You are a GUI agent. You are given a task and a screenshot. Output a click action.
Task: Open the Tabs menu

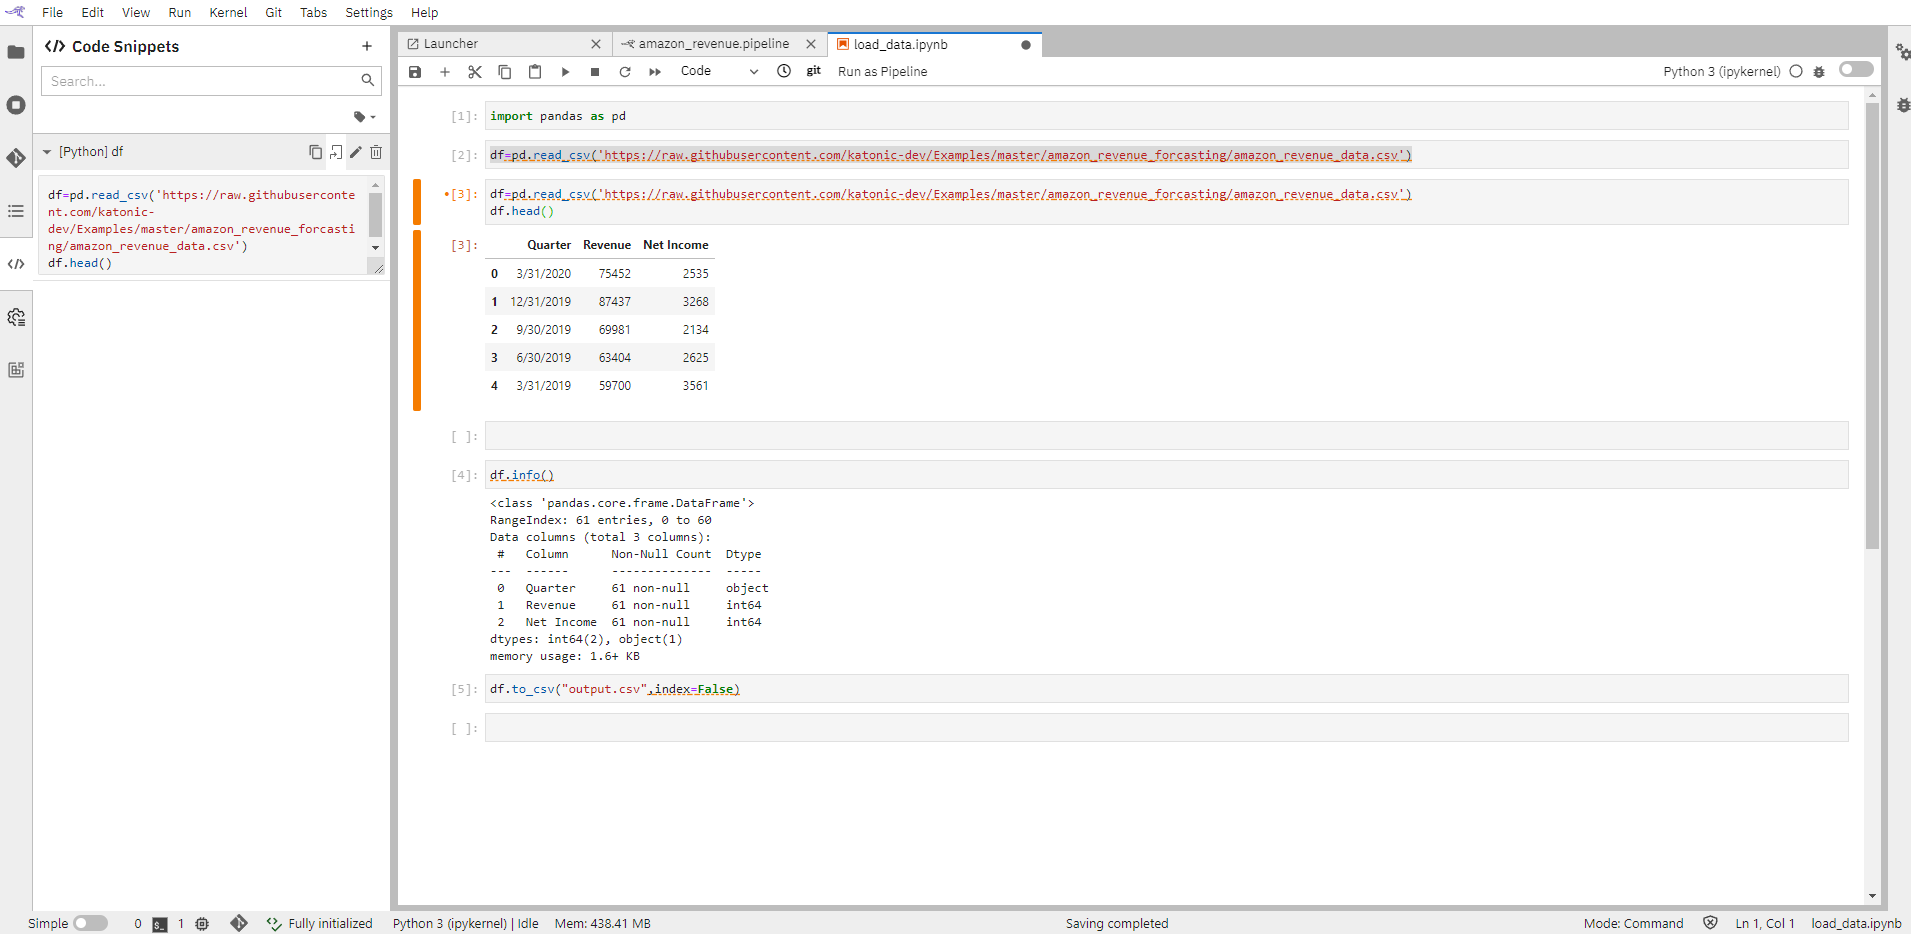pyautogui.click(x=314, y=12)
